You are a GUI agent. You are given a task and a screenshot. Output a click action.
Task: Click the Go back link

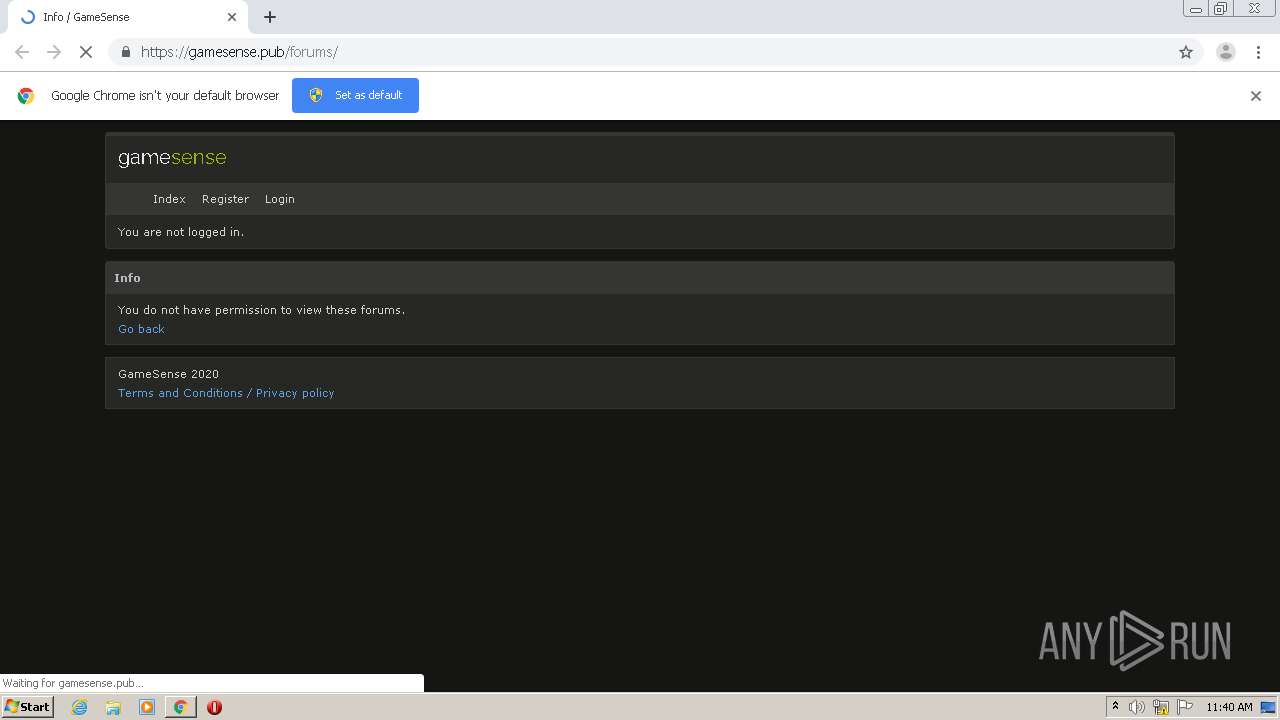(x=141, y=329)
